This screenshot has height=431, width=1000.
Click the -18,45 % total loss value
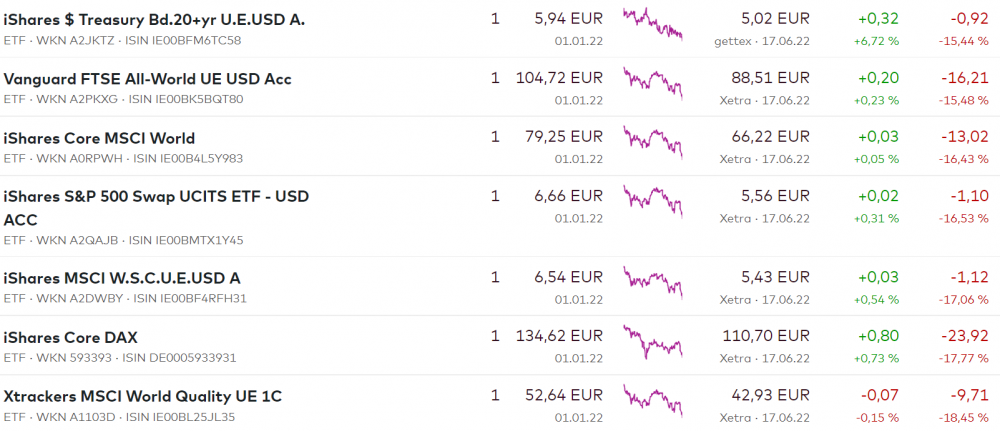tap(966, 417)
